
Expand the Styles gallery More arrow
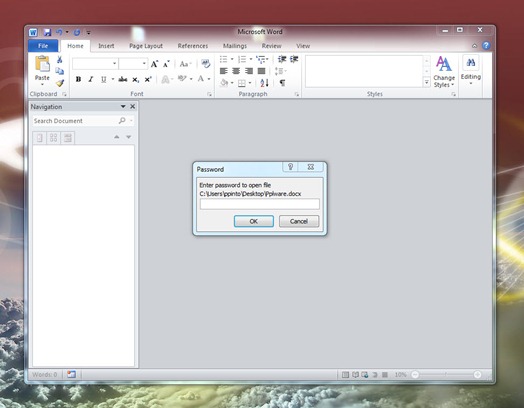click(427, 82)
